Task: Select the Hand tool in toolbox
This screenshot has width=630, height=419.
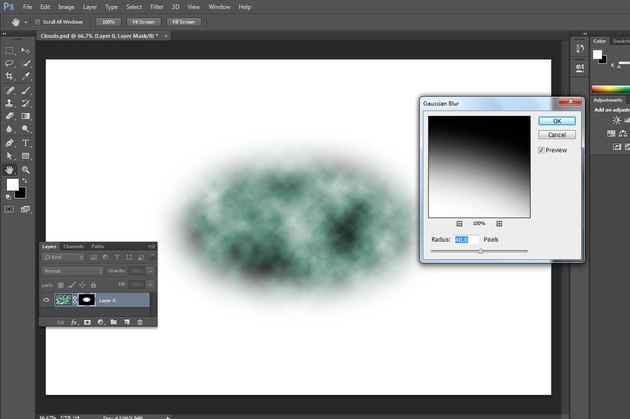Action: [x=9, y=170]
